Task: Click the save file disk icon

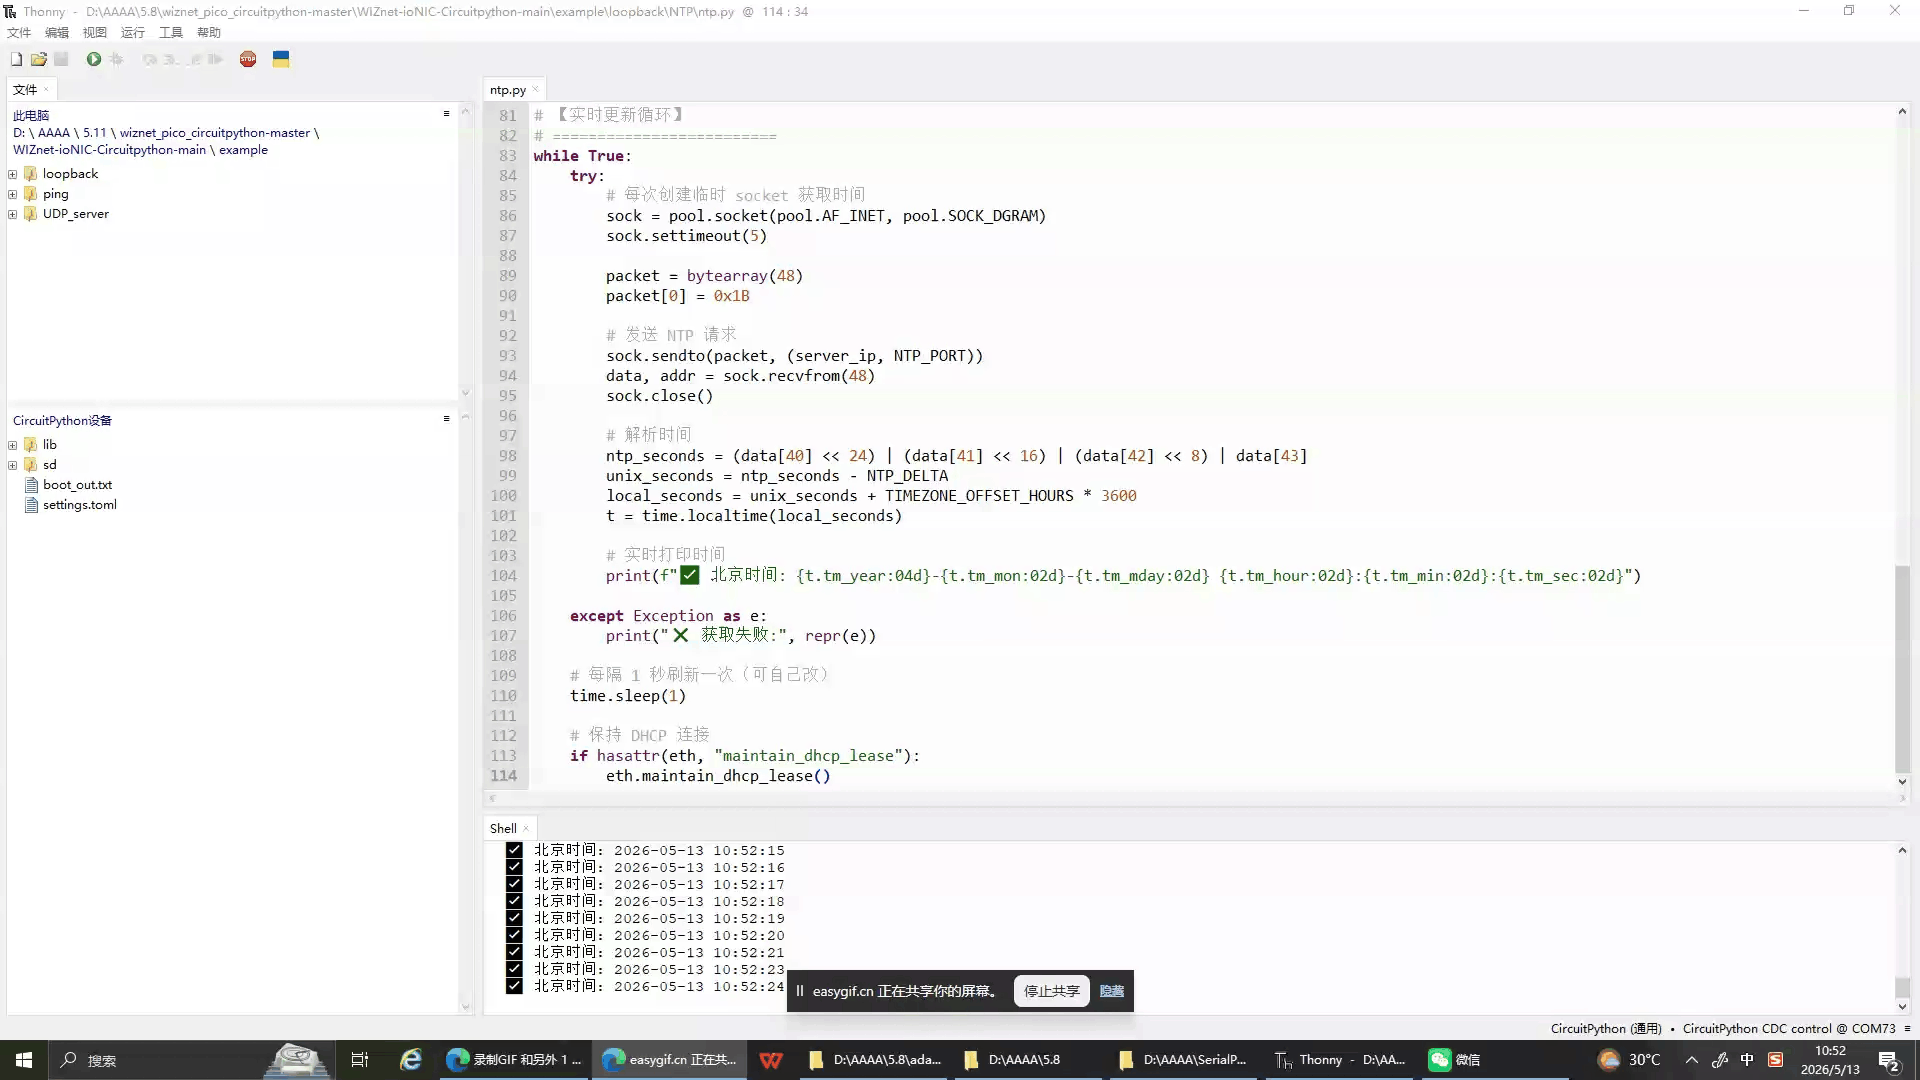Action: tap(61, 59)
